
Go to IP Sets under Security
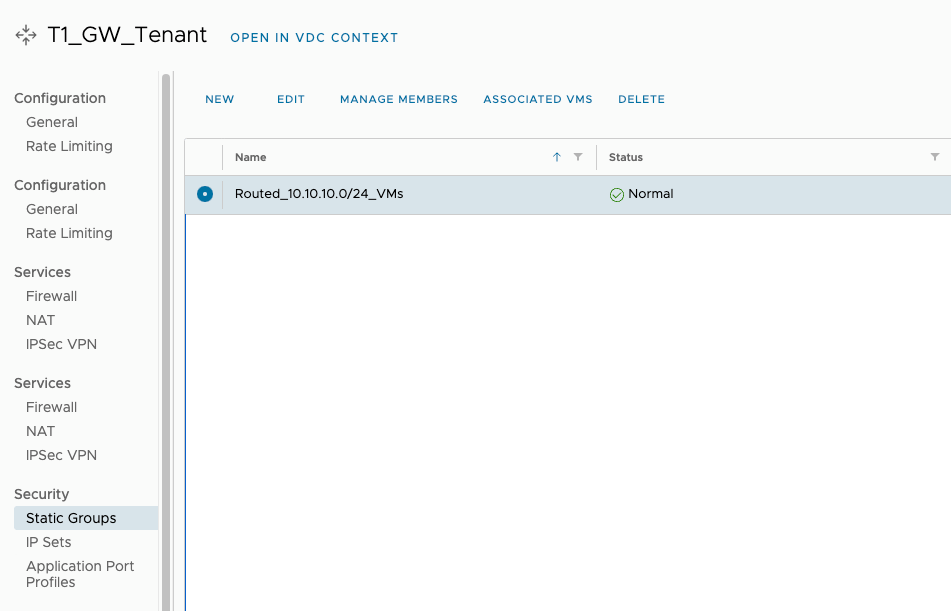click(x=49, y=542)
